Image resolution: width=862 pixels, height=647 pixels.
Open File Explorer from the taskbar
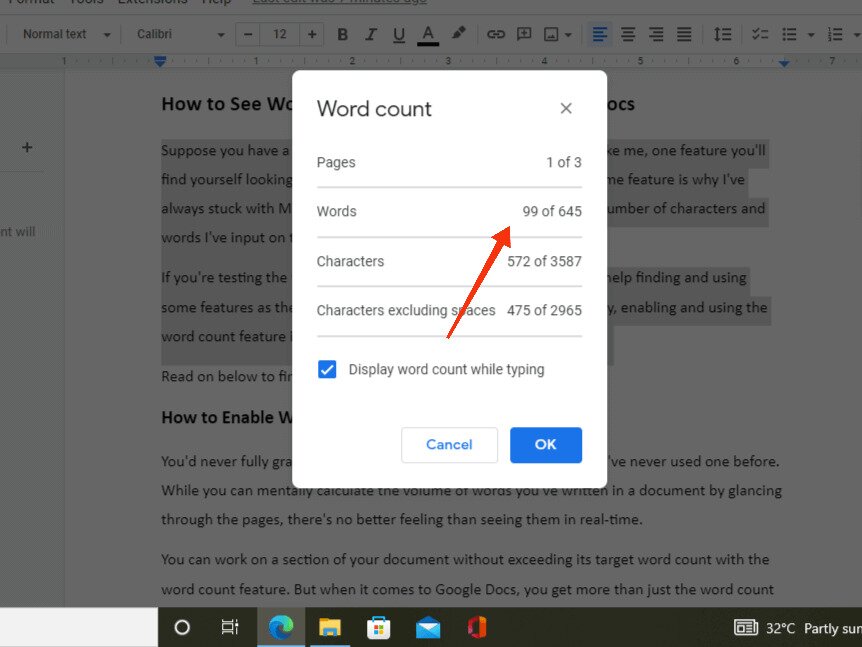click(329, 627)
